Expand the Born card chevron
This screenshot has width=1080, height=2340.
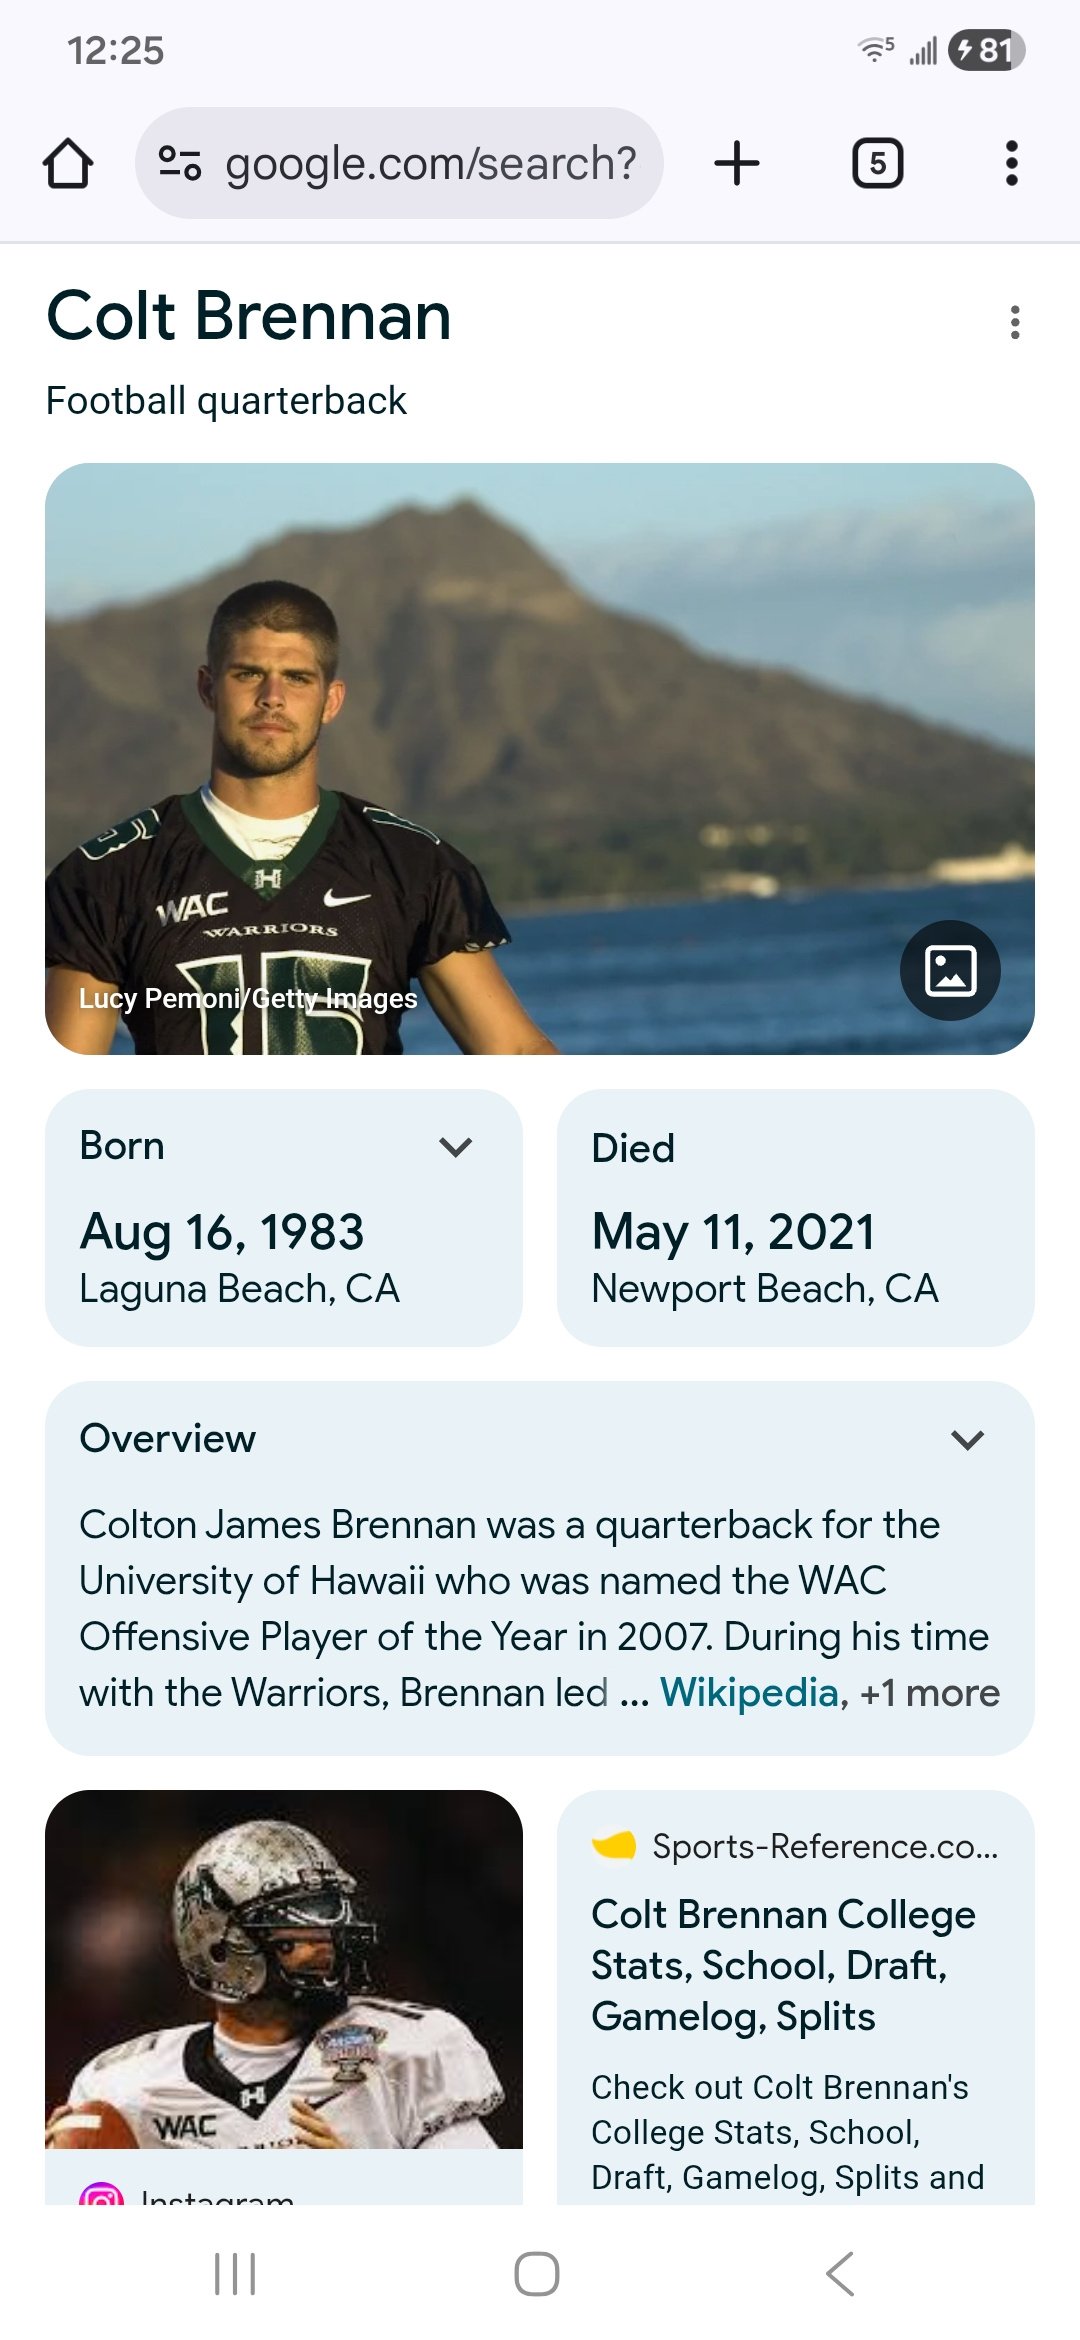[455, 1147]
